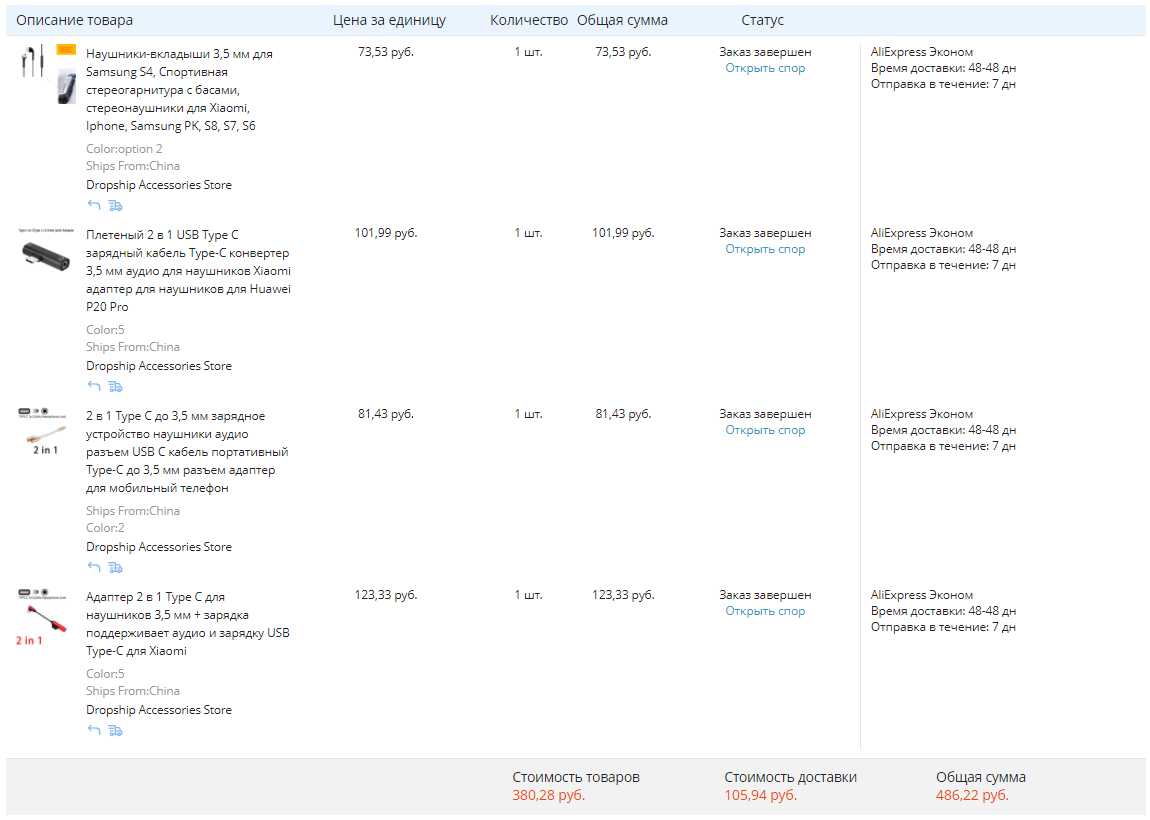This screenshot has height=820, width=1150.
Task: Open dispute for the 73,53 руб. earphones order
Action: [765, 68]
